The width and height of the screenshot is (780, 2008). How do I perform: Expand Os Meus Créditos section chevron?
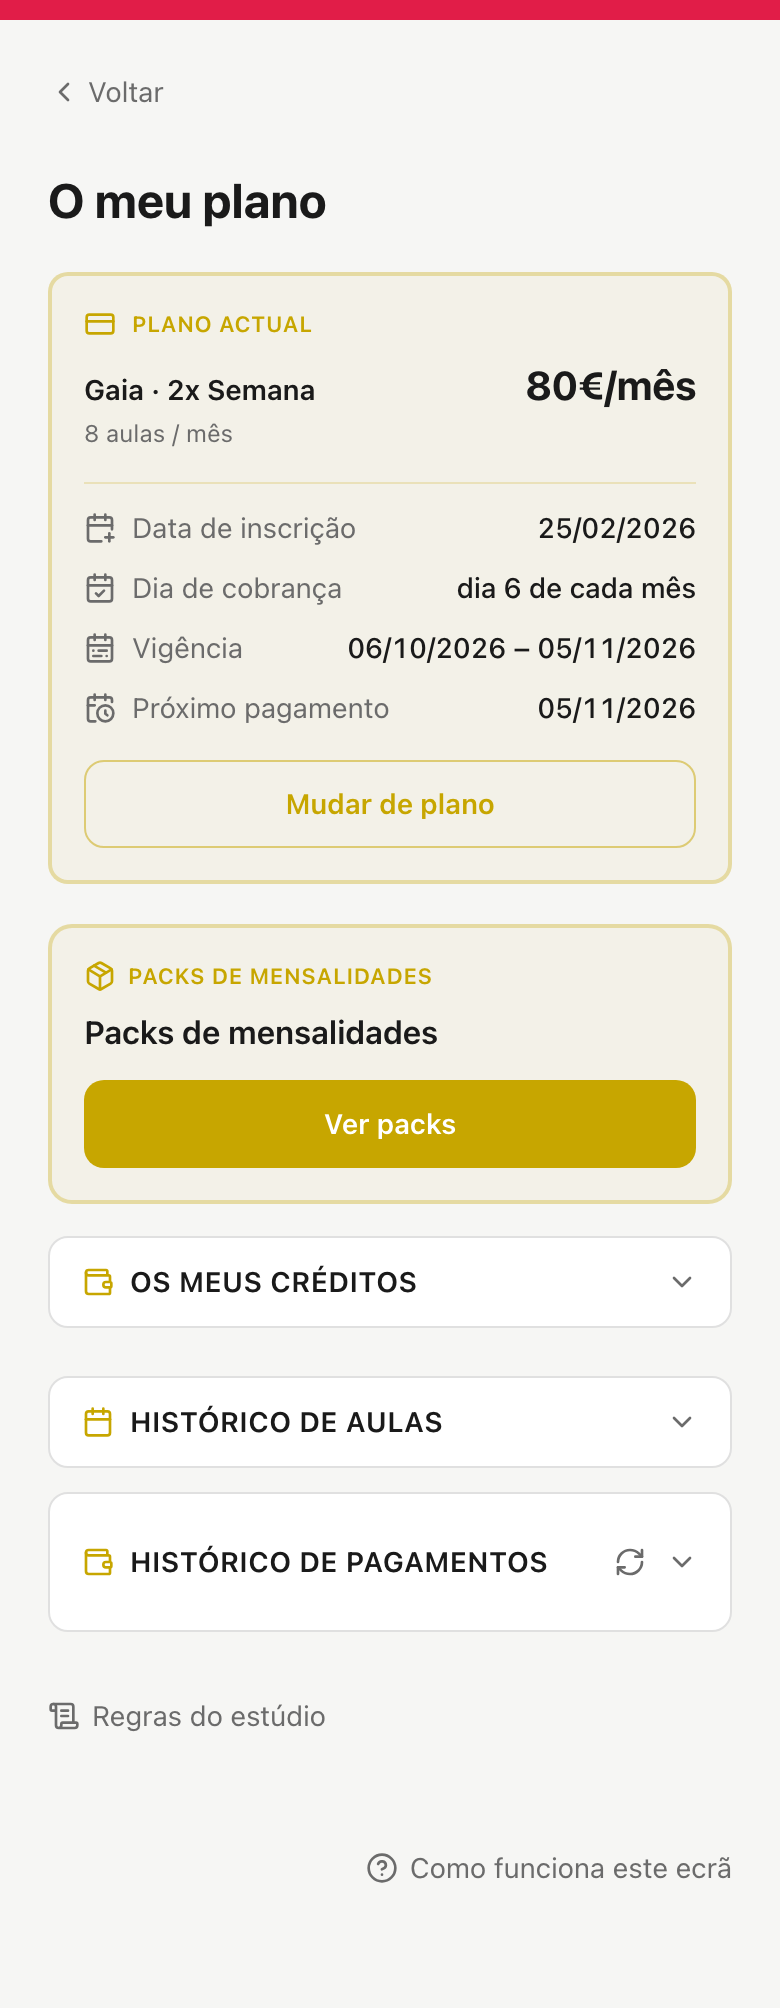[x=682, y=1282]
